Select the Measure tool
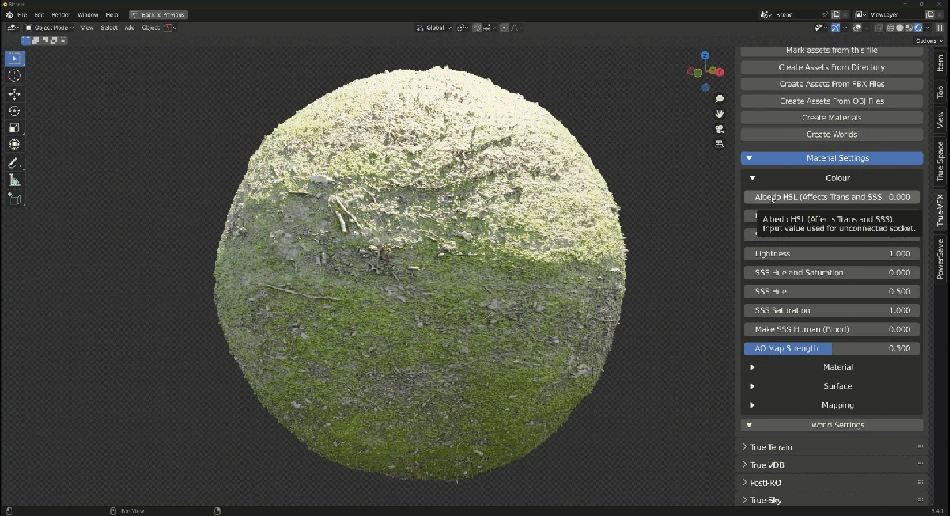This screenshot has height=516, width=950. pos(15,180)
